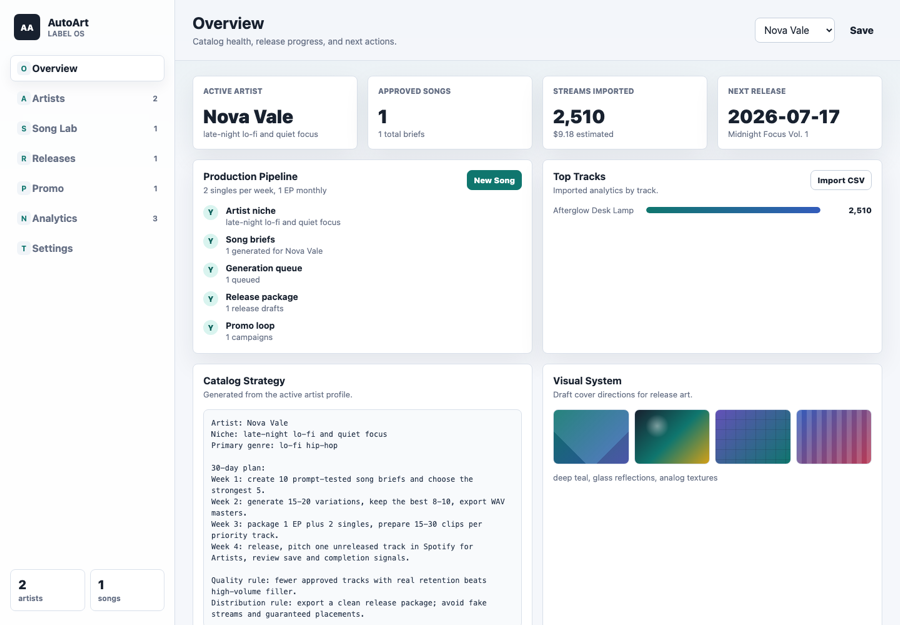Click the Generation queue status badge

pyautogui.click(x=211, y=270)
